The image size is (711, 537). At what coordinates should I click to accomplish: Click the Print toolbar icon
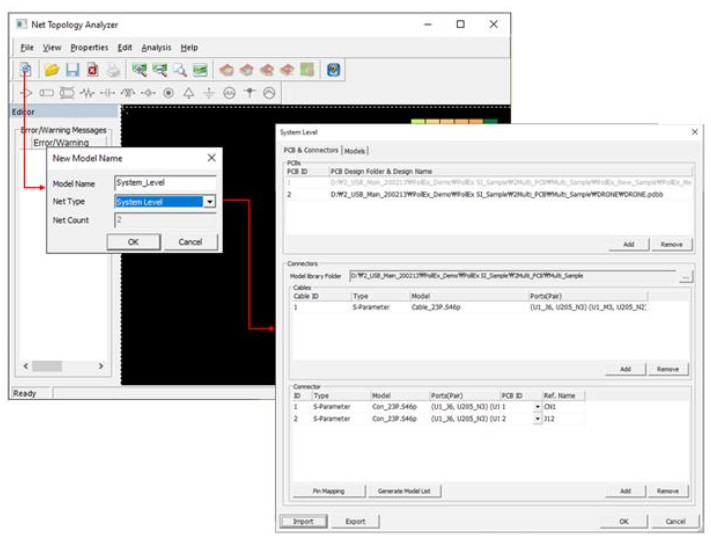[112, 70]
